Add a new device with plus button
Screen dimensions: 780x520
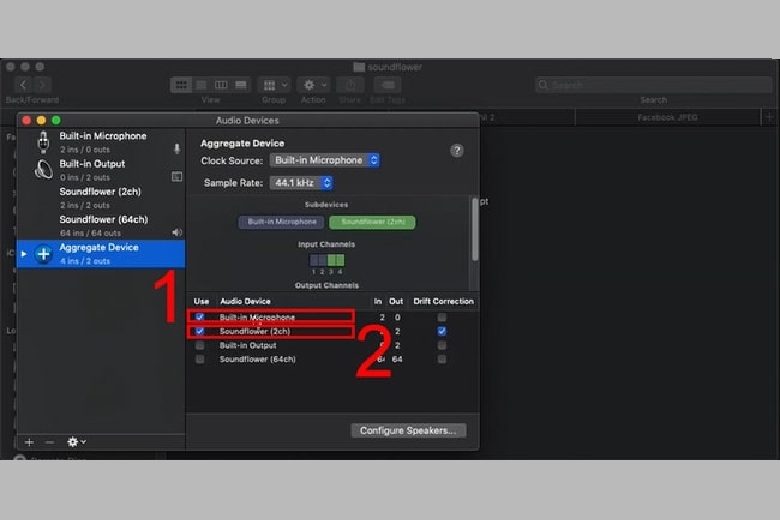click(x=29, y=442)
